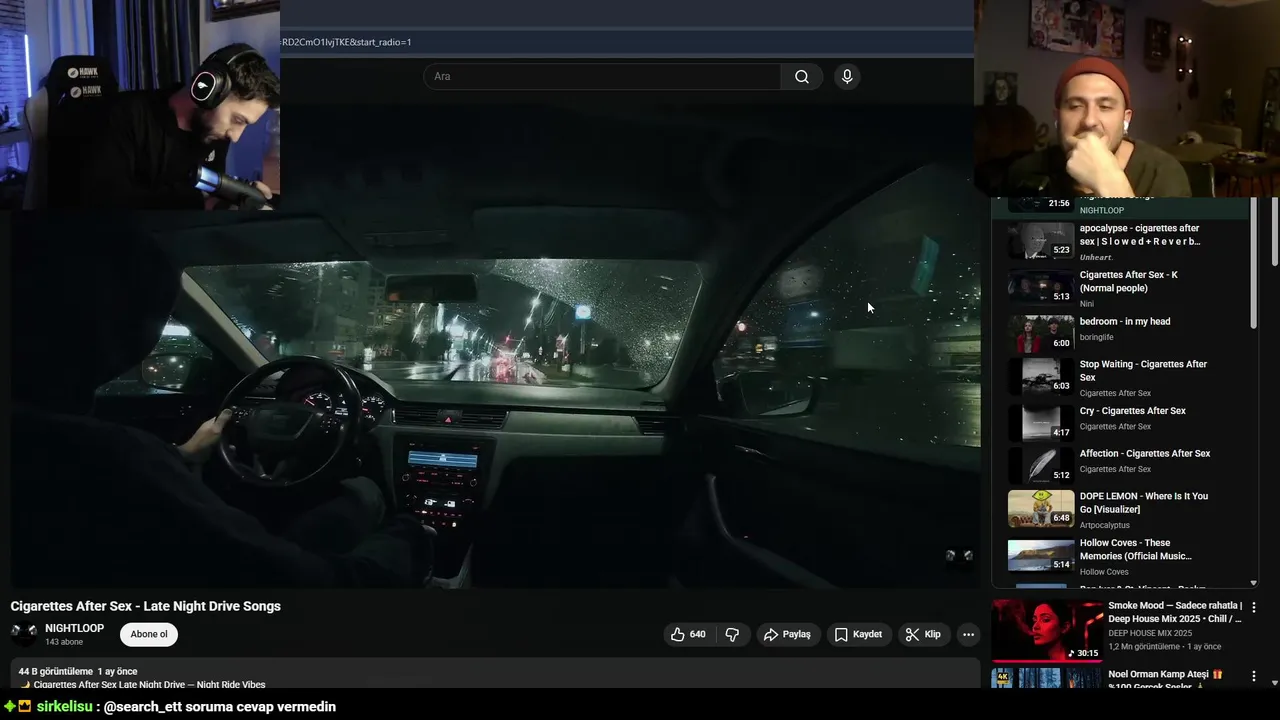Share the video with Paylaş
The width and height of the screenshot is (1280, 720).
pyautogui.click(x=787, y=634)
